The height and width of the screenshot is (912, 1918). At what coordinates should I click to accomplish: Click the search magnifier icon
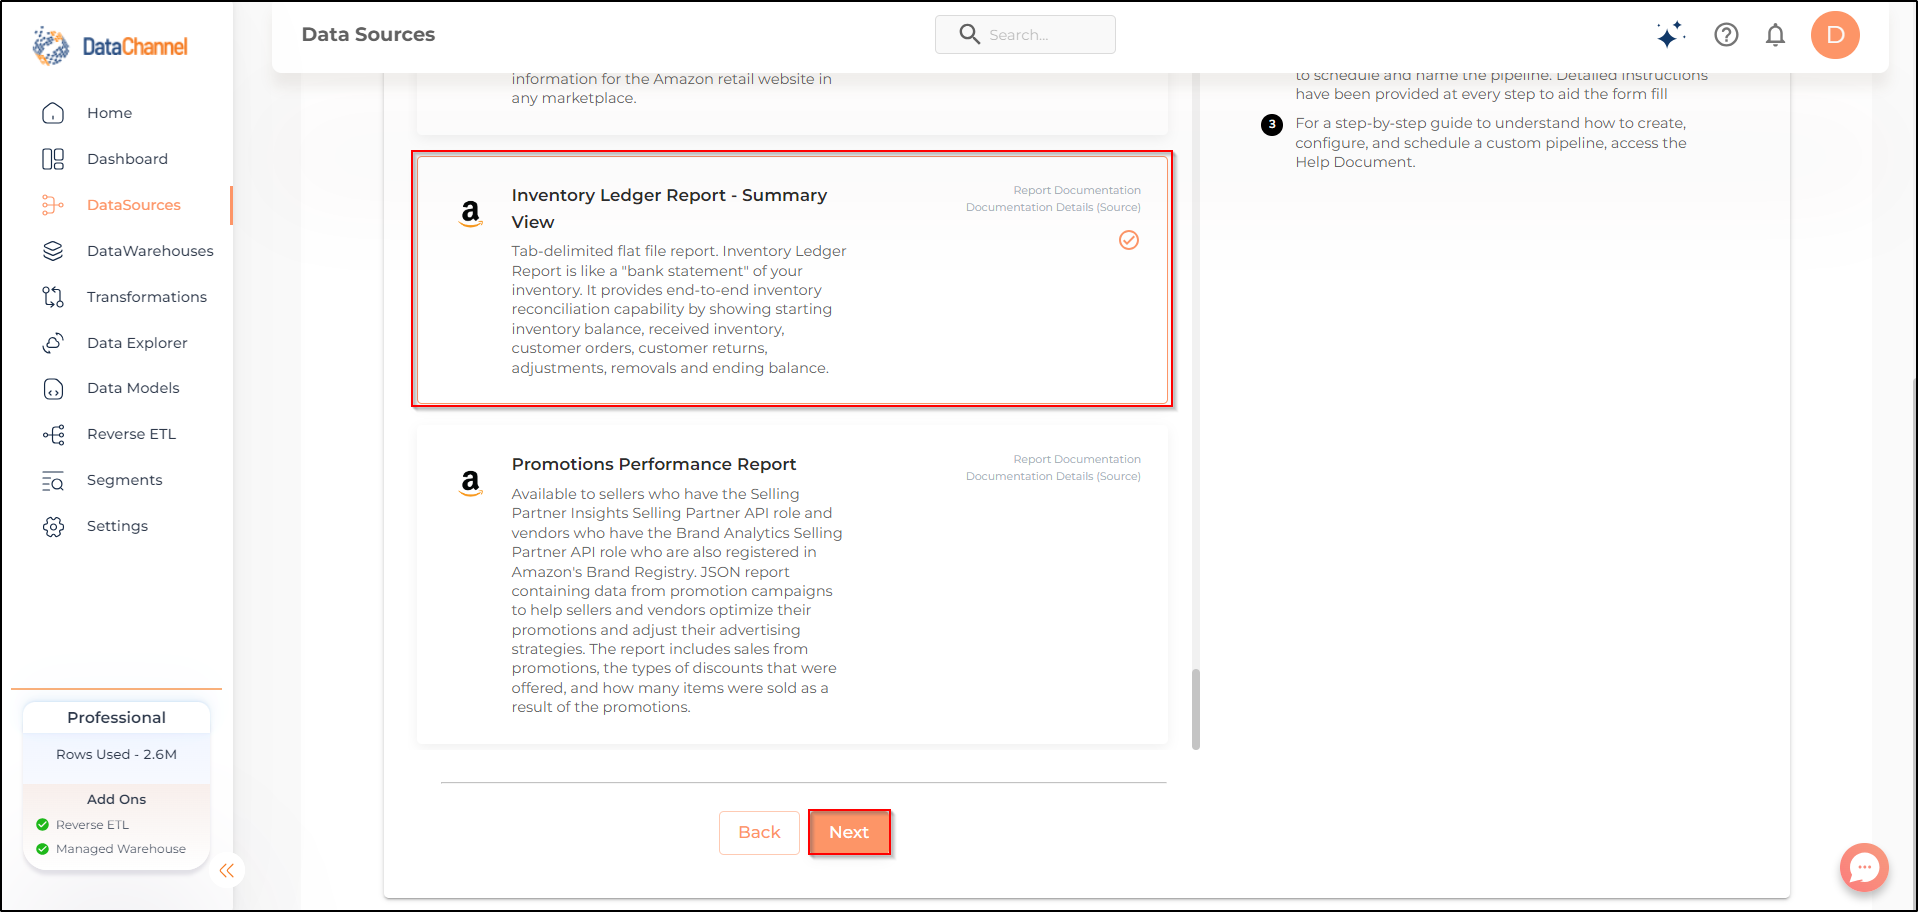coord(969,34)
